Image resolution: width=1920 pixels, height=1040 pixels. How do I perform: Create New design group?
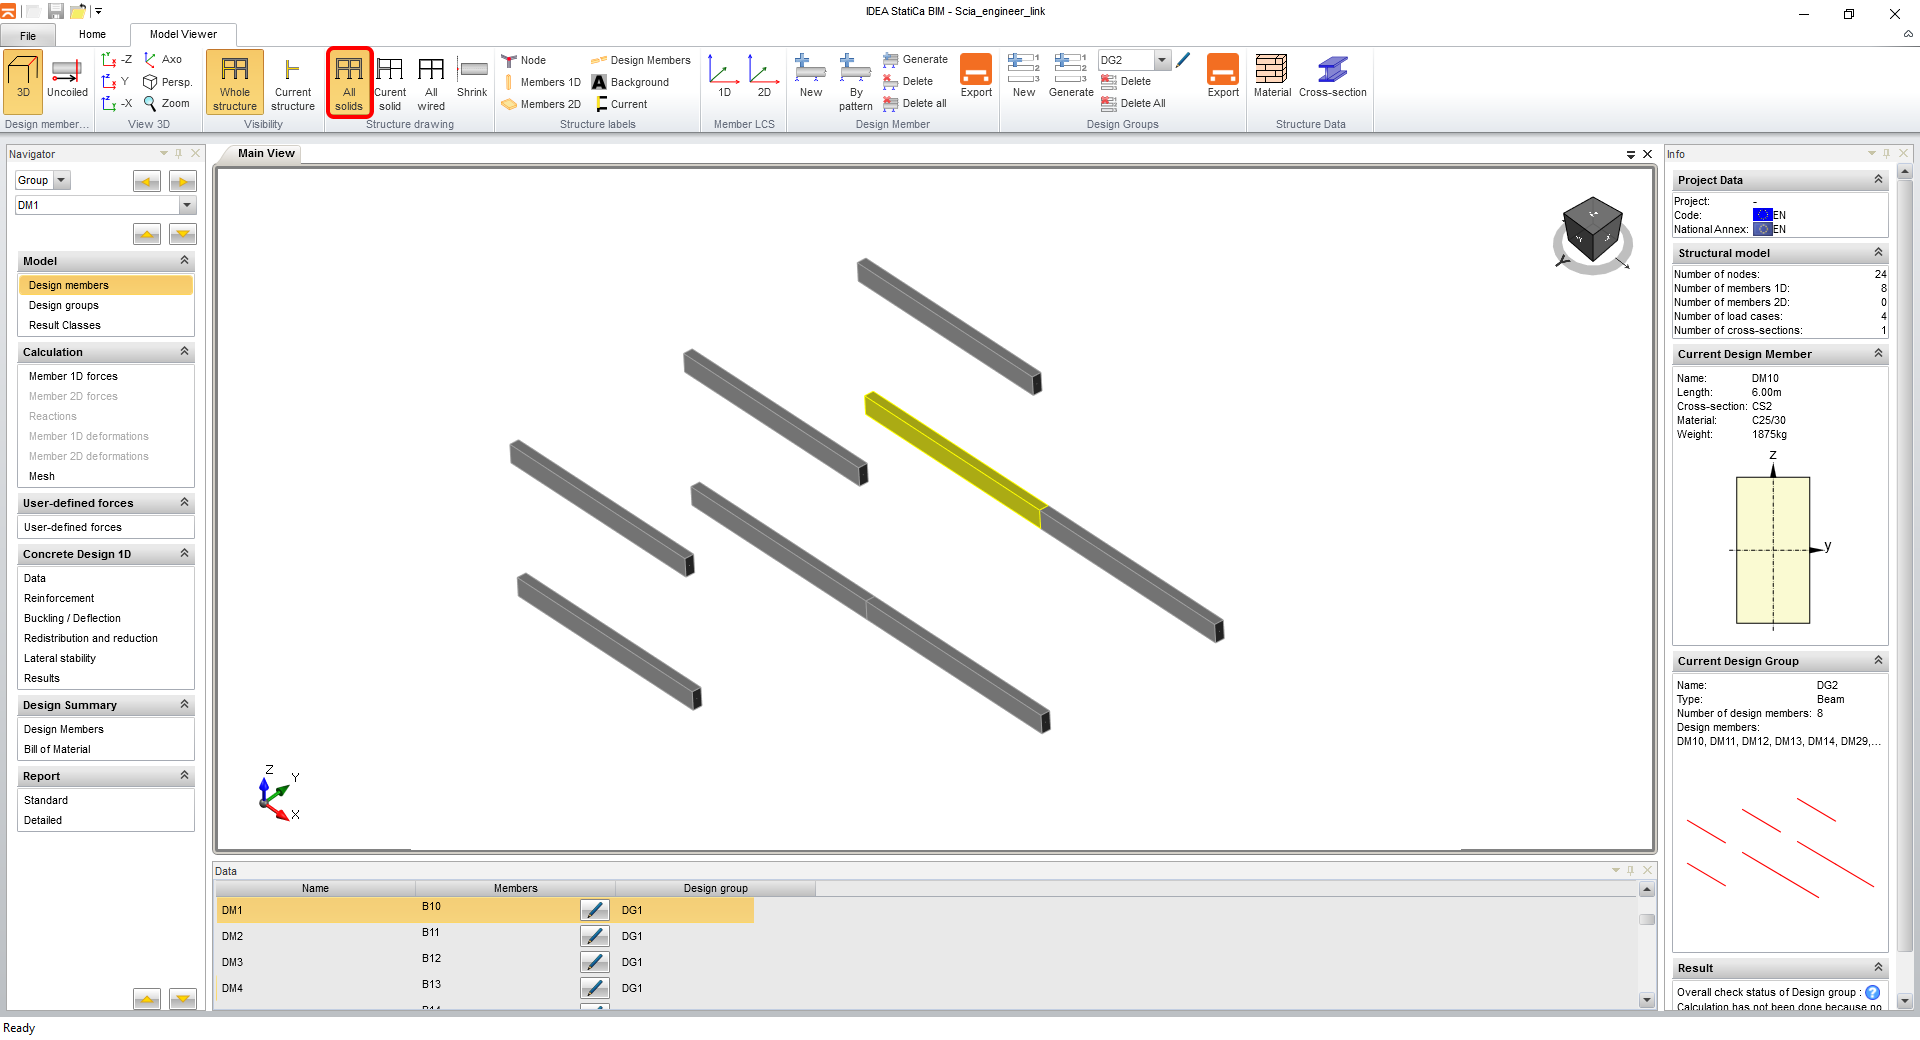[x=1024, y=77]
